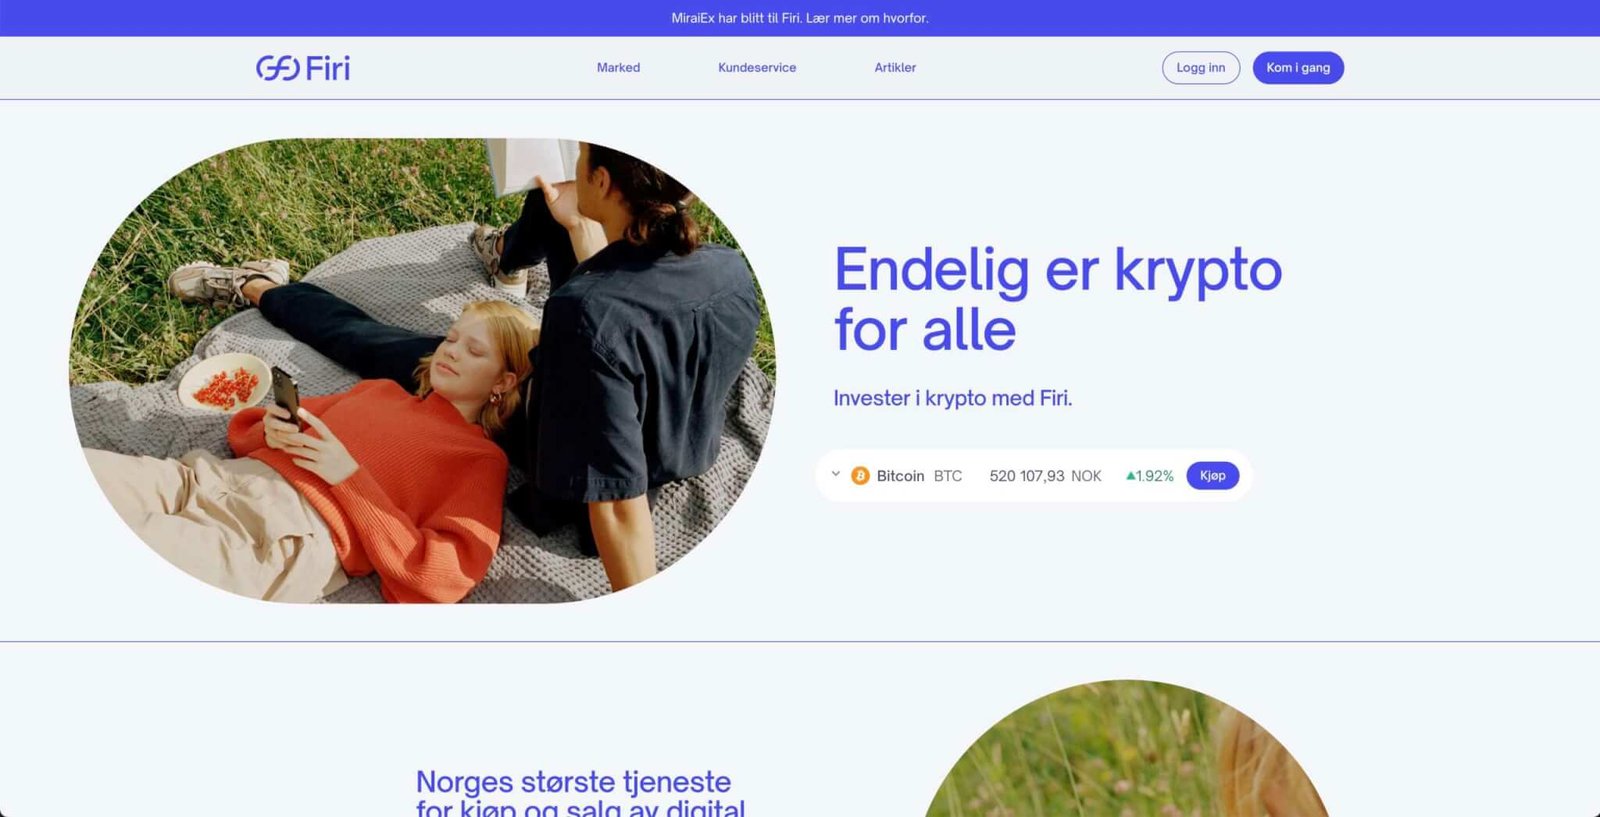Open the Artikler menu item
The height and width of the screenshot is (817, 1600).
coord(895,68)
